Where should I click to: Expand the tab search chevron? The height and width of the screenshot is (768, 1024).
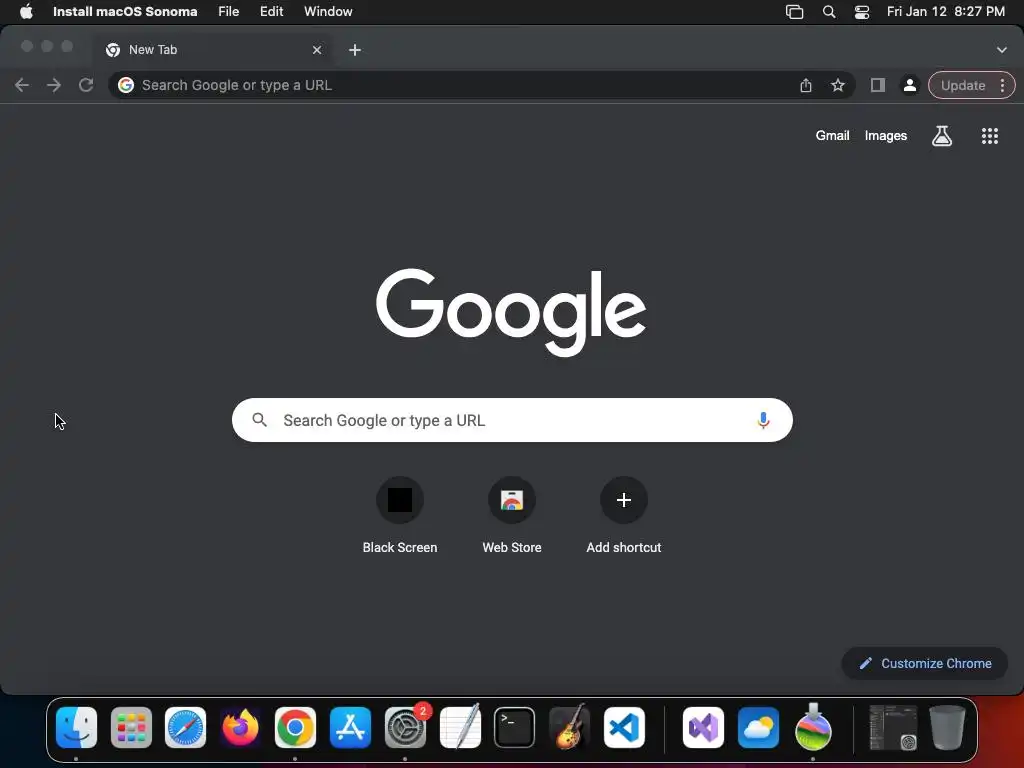click(x=1002, y=50)
